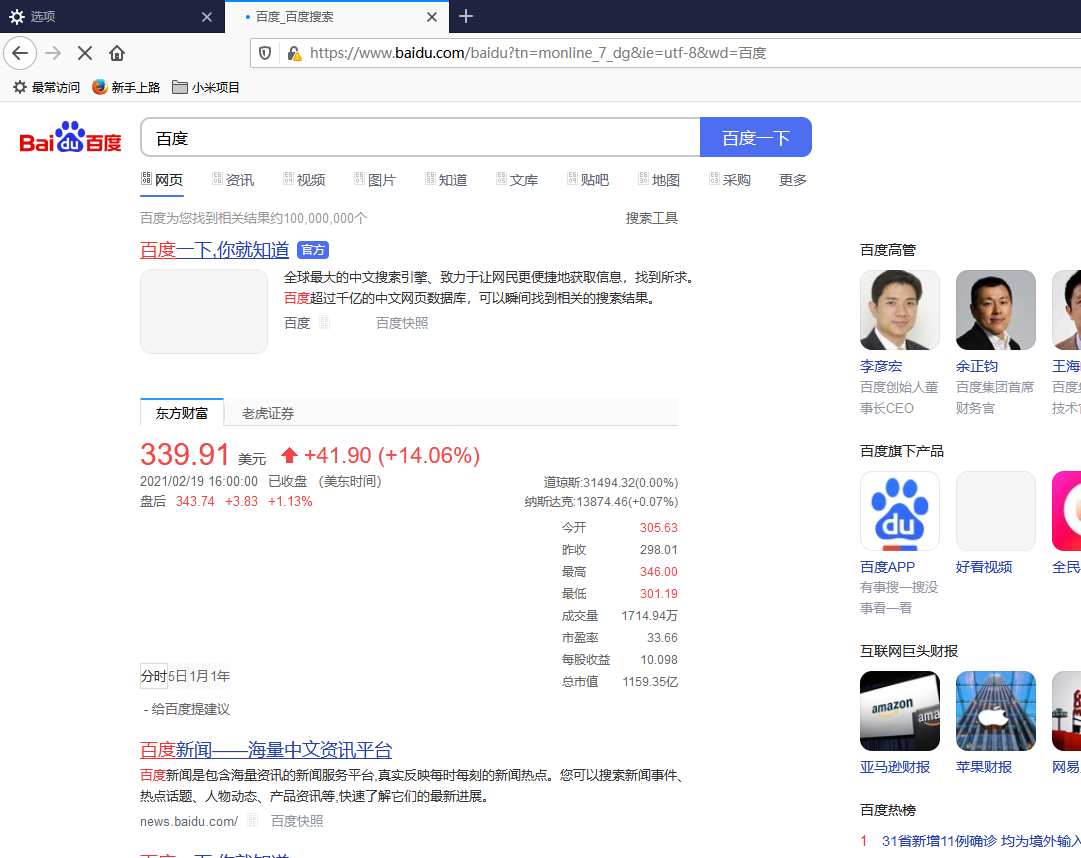Click the 百度一下 search button
This screenshot has width=1081, height=858.
tap(756, 137)
